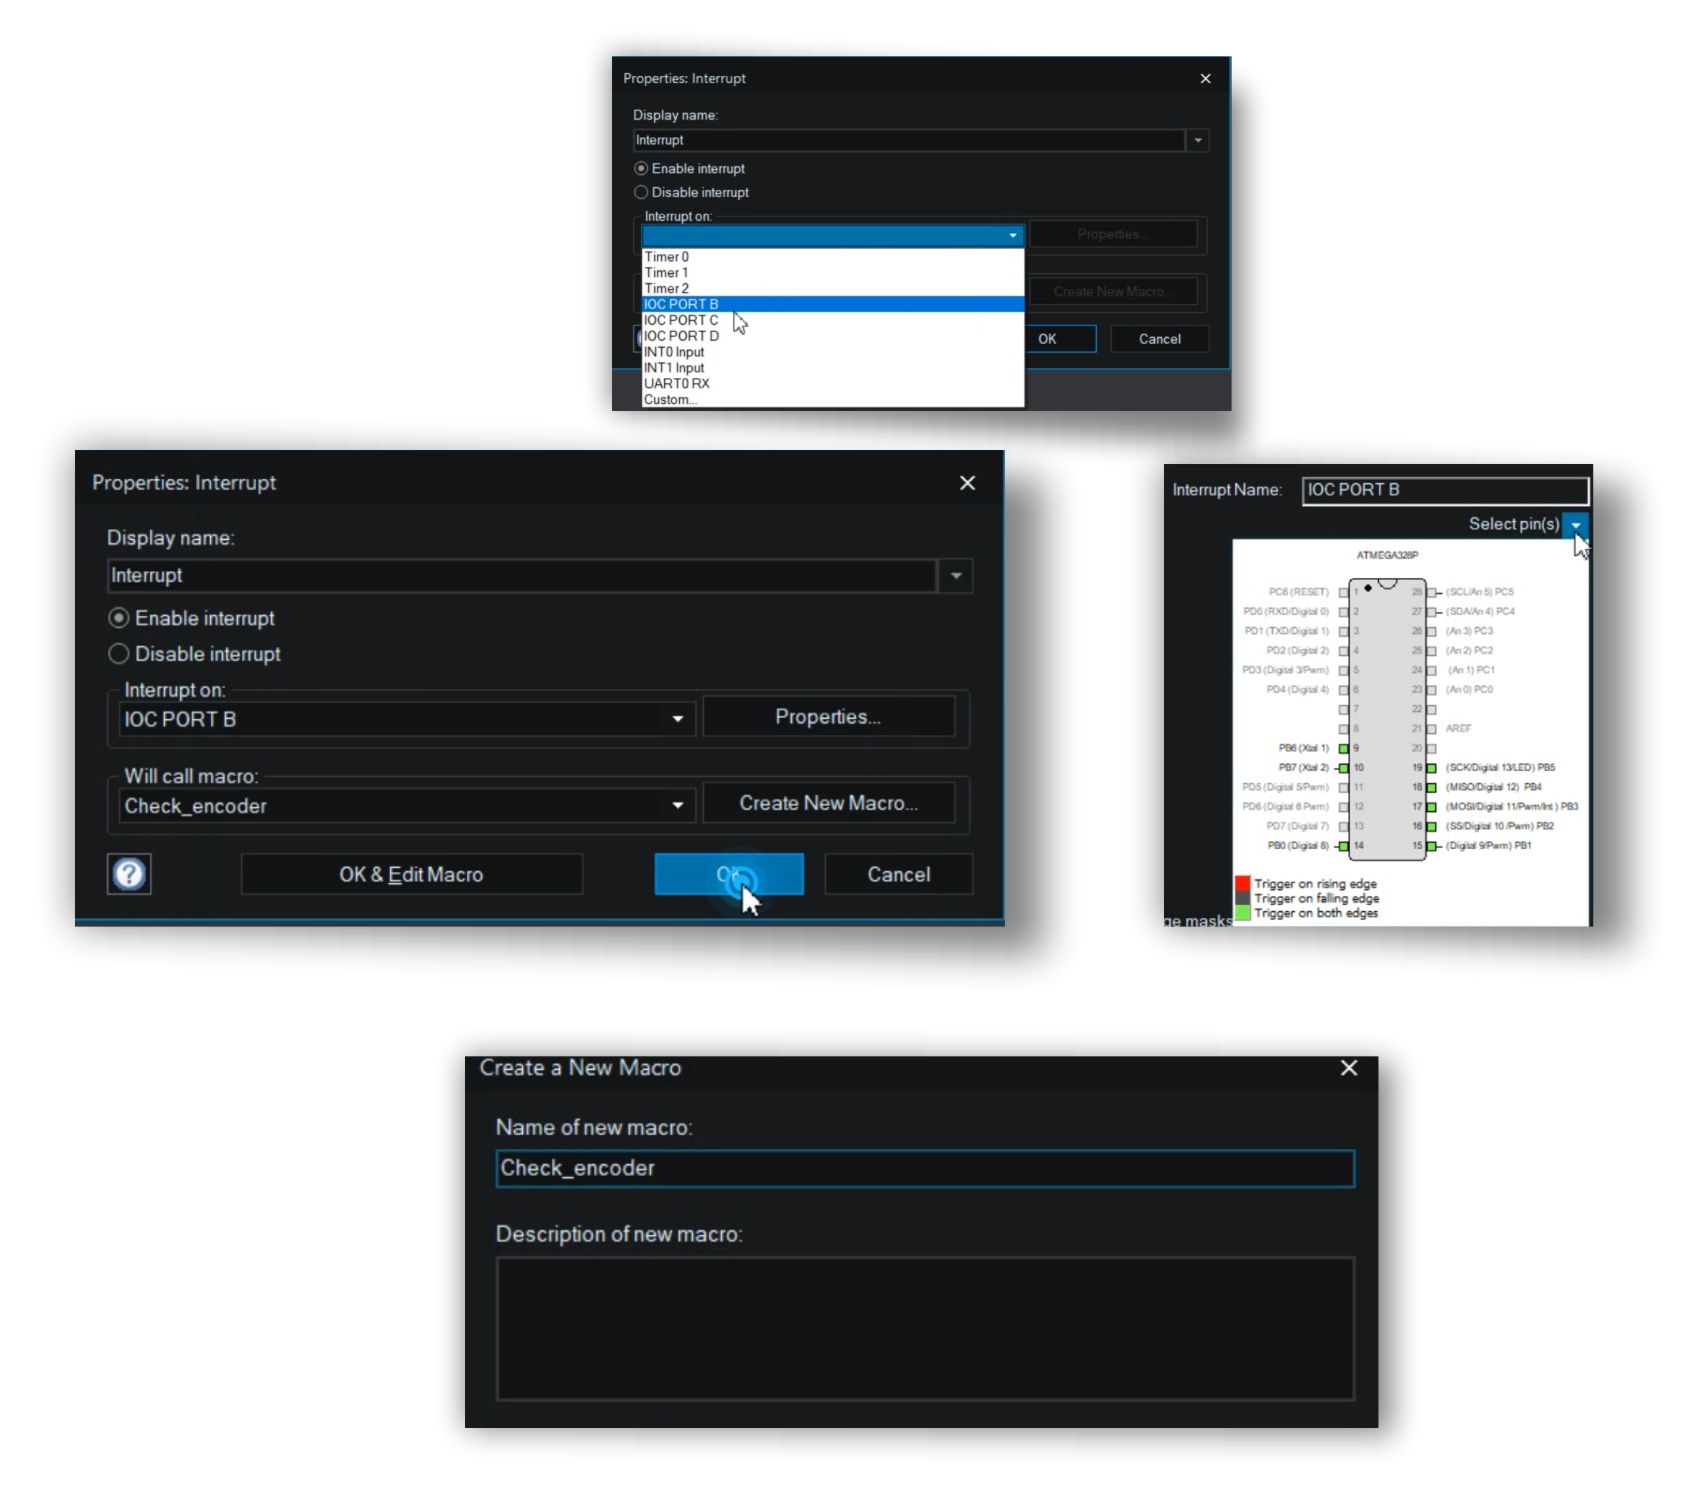Click green both edges legend swatch
This screenshot has width=1699, height=1491.
1243,913
